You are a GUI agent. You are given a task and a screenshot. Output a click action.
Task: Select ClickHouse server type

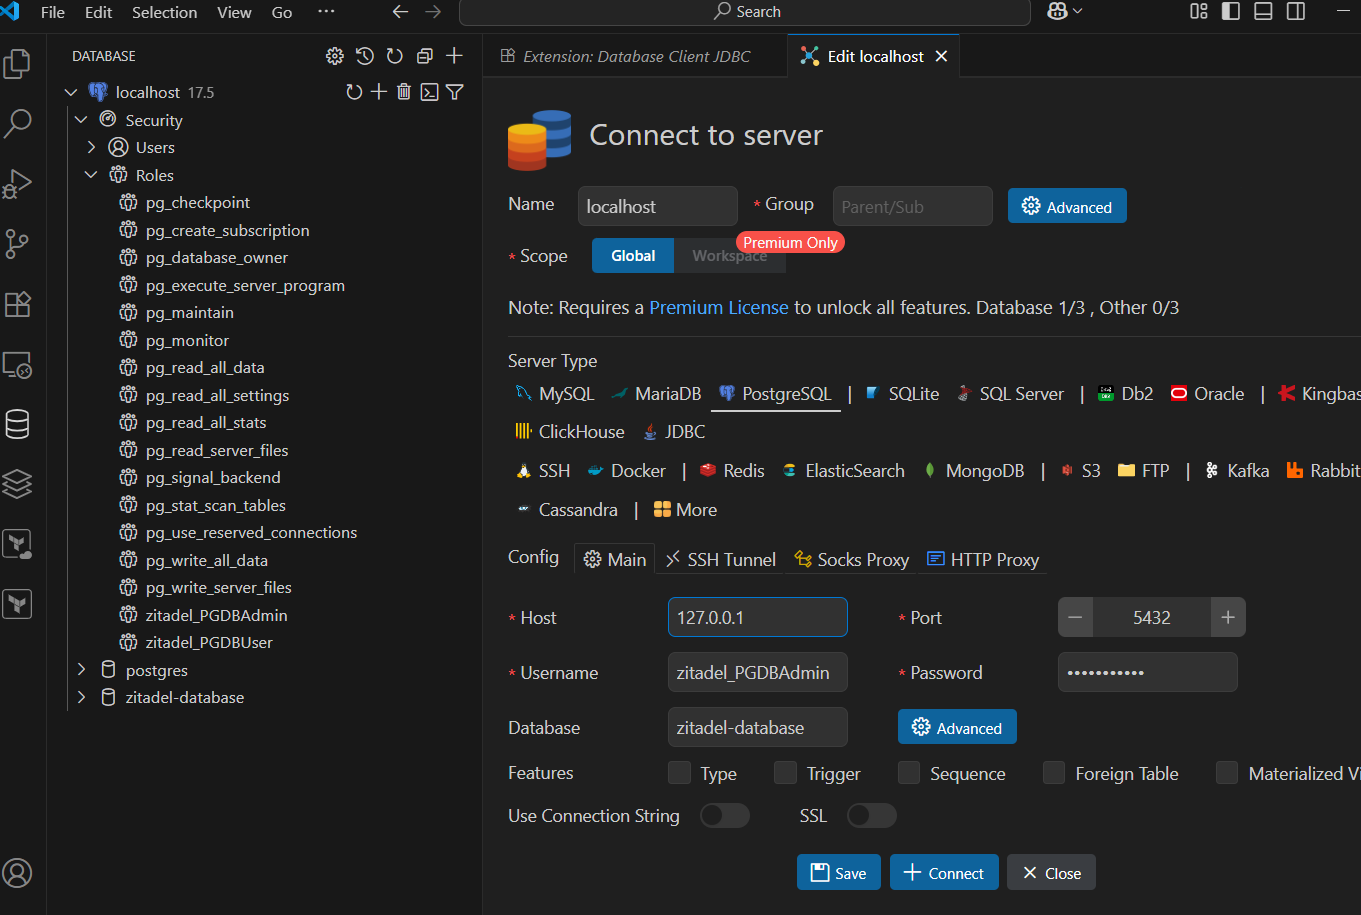pyautogui.click(x=569, y=432)
